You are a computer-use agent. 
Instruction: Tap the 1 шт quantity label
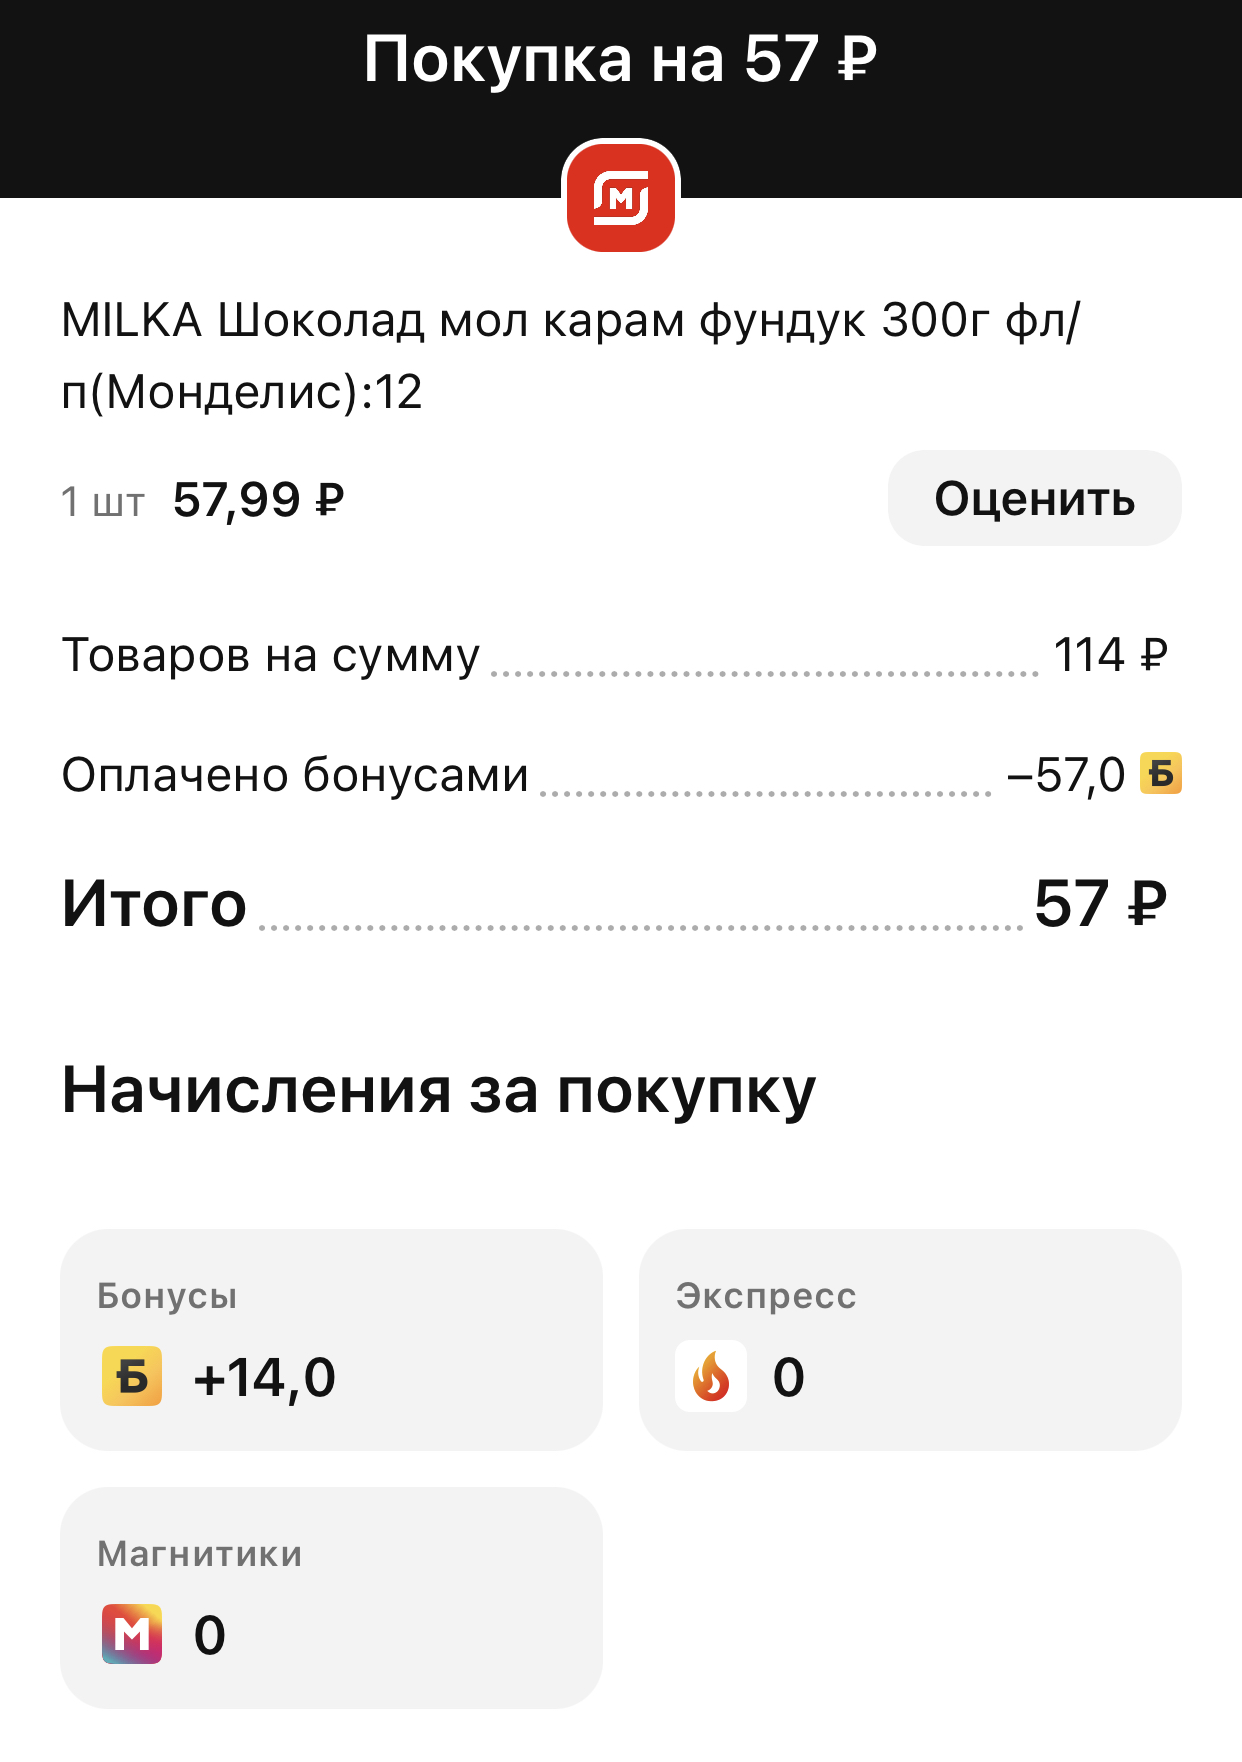coord(103,502)
